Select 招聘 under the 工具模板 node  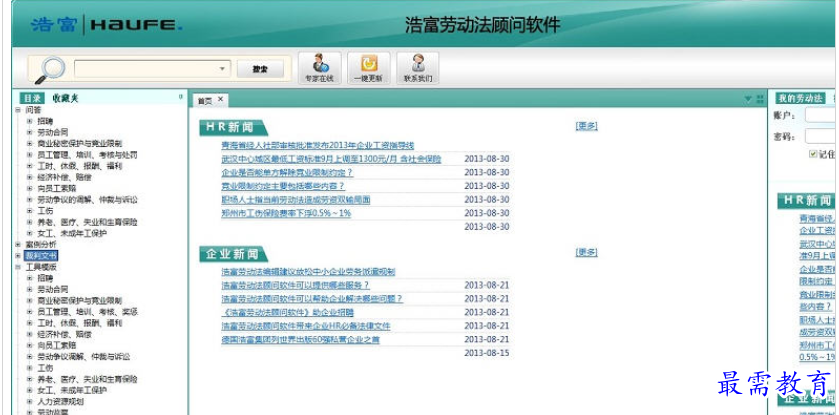pyautogui.click(x=45, y=278)
